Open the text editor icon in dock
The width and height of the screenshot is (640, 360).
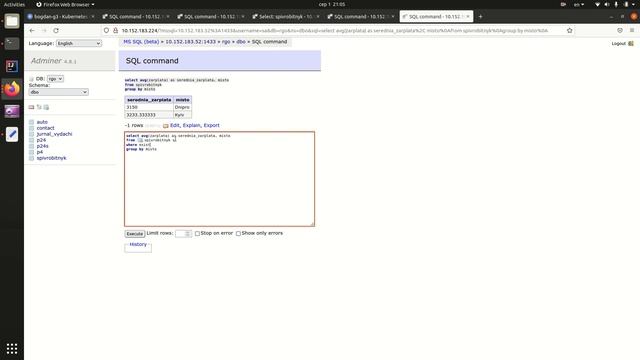click(12, 134)
